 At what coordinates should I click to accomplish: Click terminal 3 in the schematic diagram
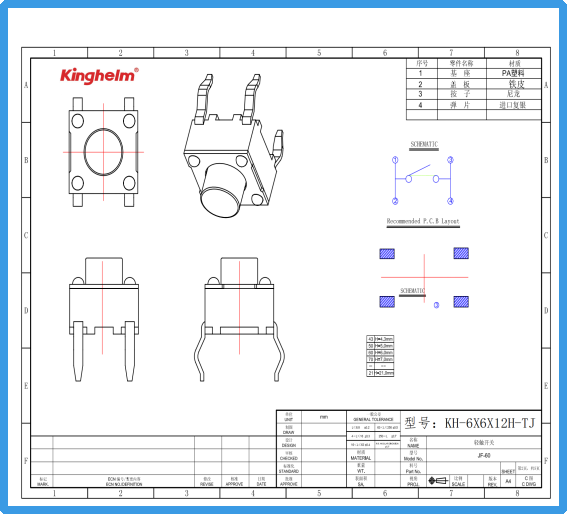451,160
